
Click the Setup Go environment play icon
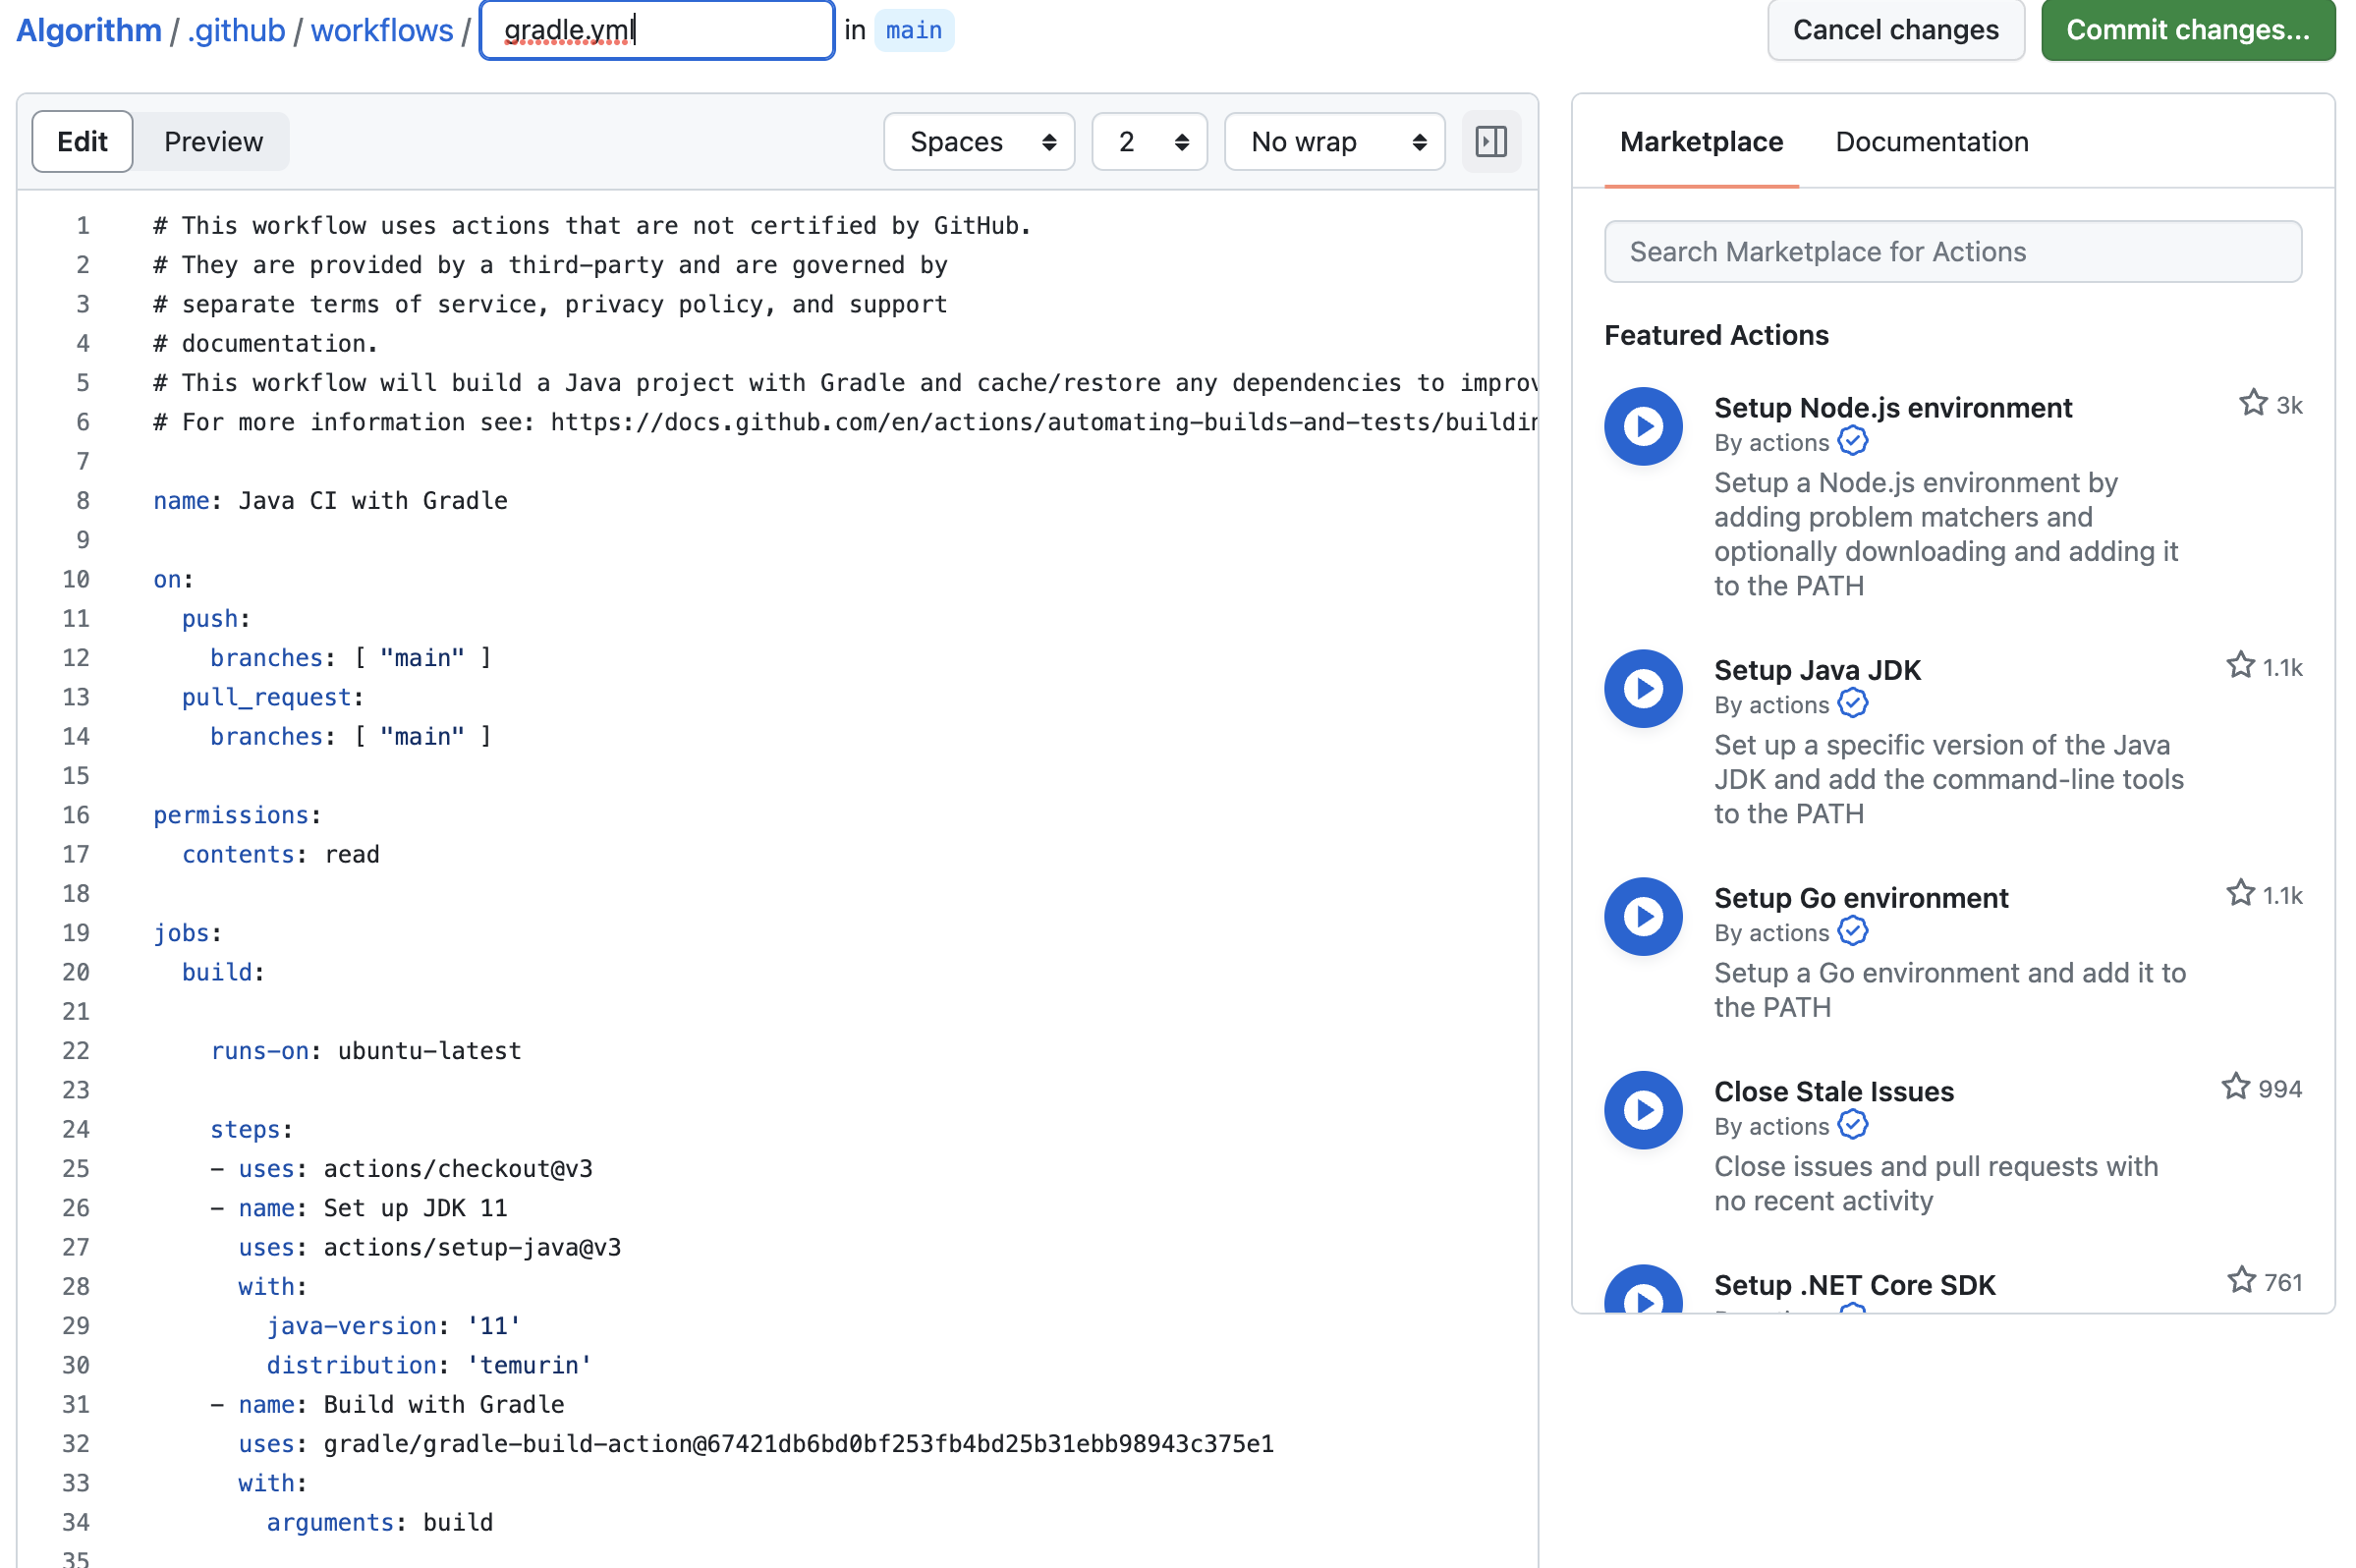click(x=1642, y=916)
